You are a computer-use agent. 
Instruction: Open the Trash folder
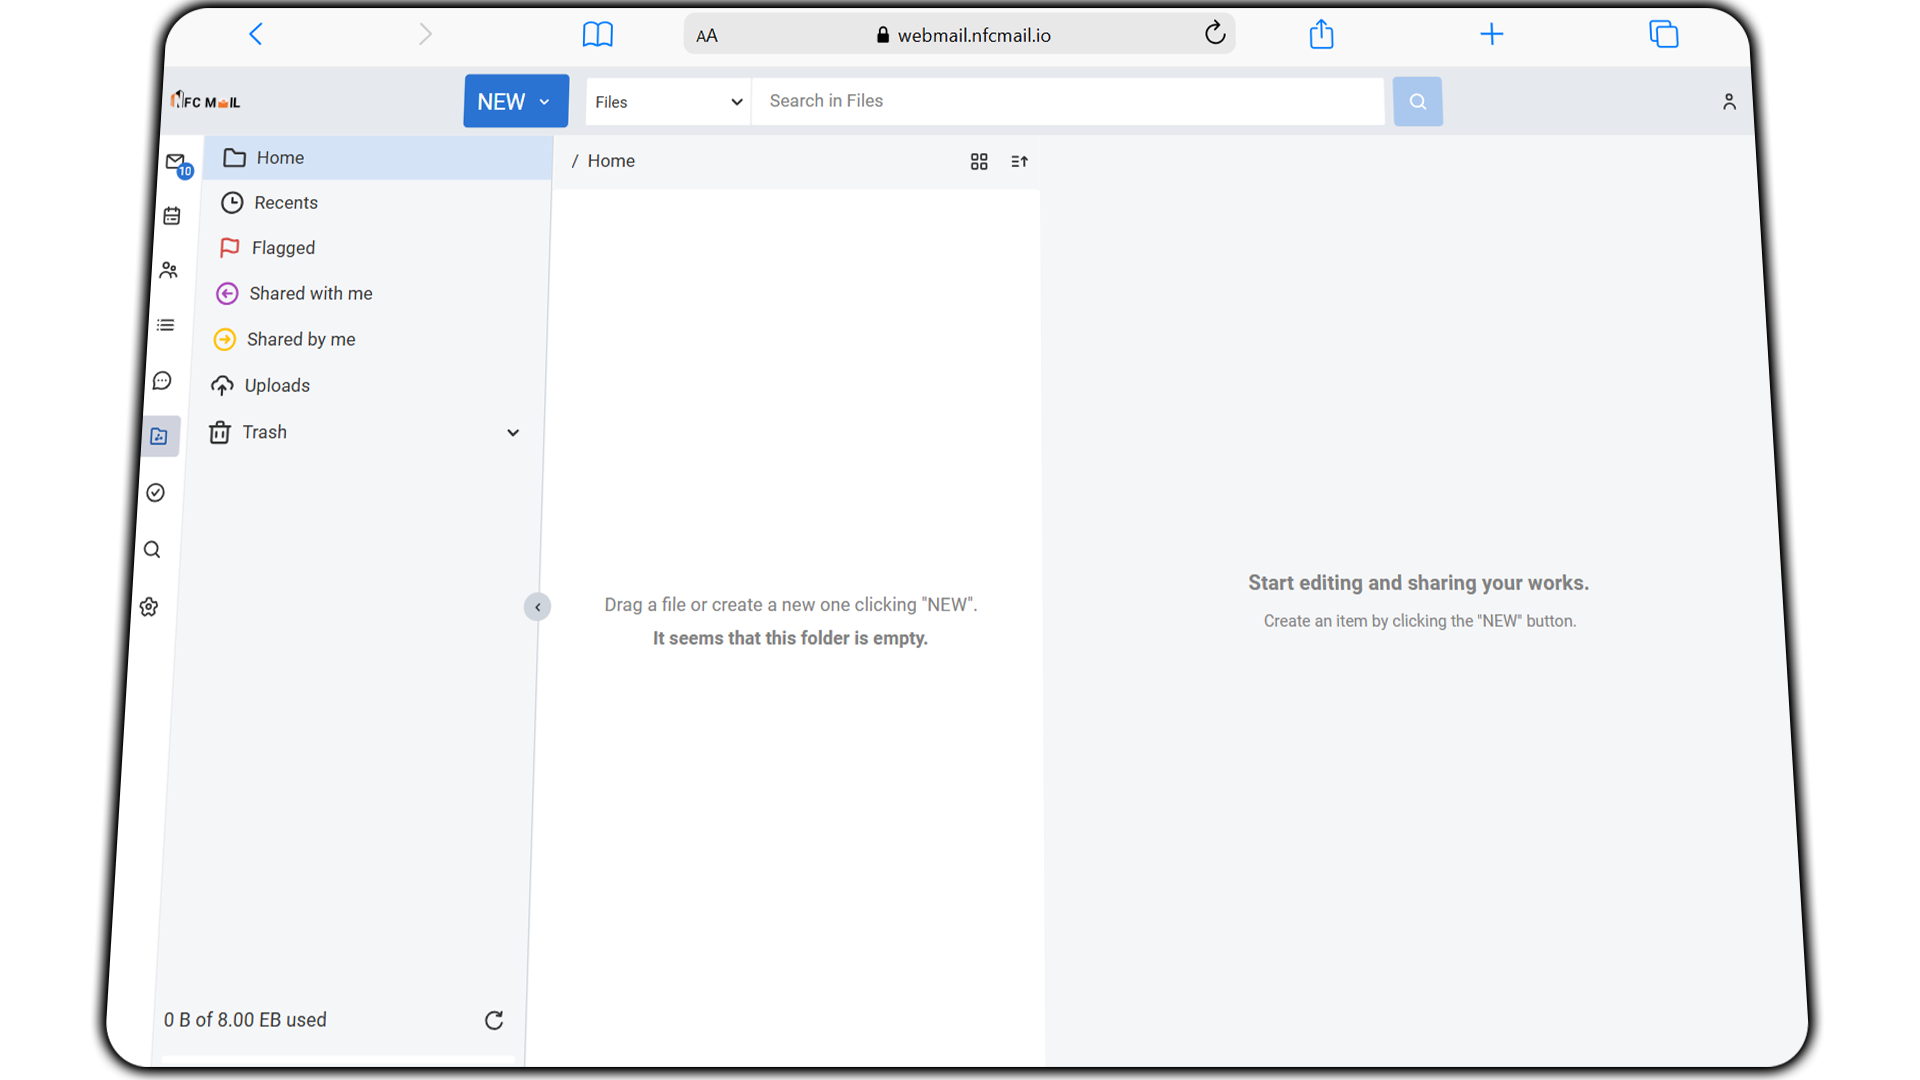(x=264, y=433)
